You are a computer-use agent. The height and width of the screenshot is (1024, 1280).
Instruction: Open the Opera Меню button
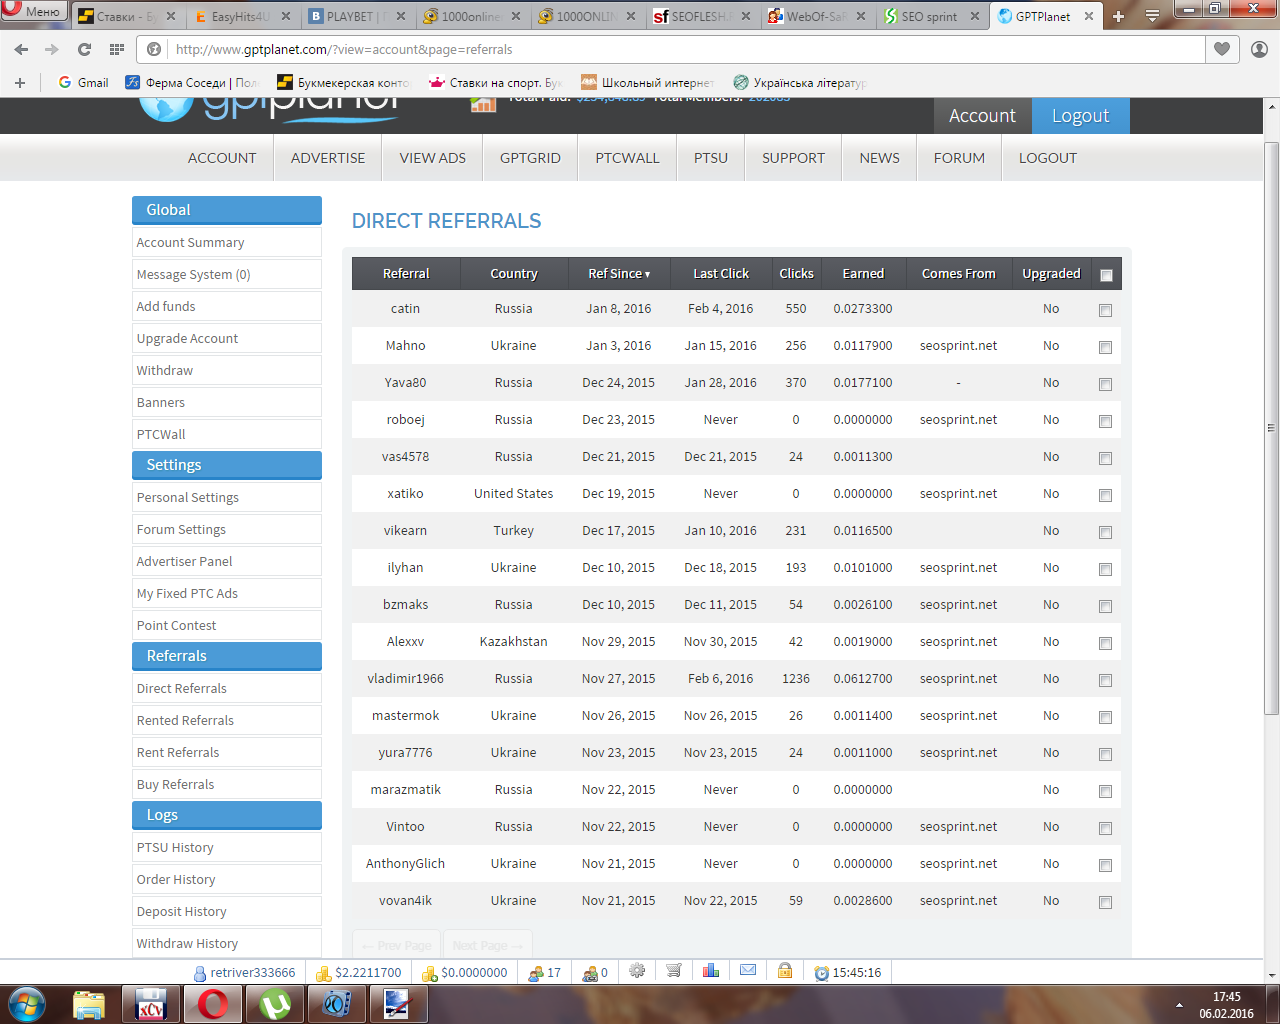tap(34, 11)
